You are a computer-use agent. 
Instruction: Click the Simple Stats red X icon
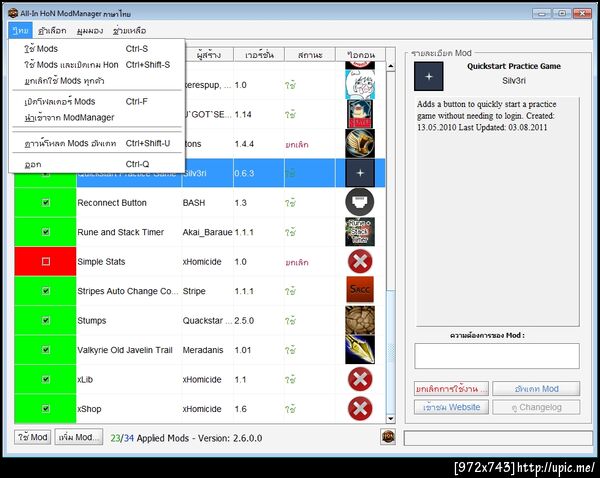coord(360,261)
